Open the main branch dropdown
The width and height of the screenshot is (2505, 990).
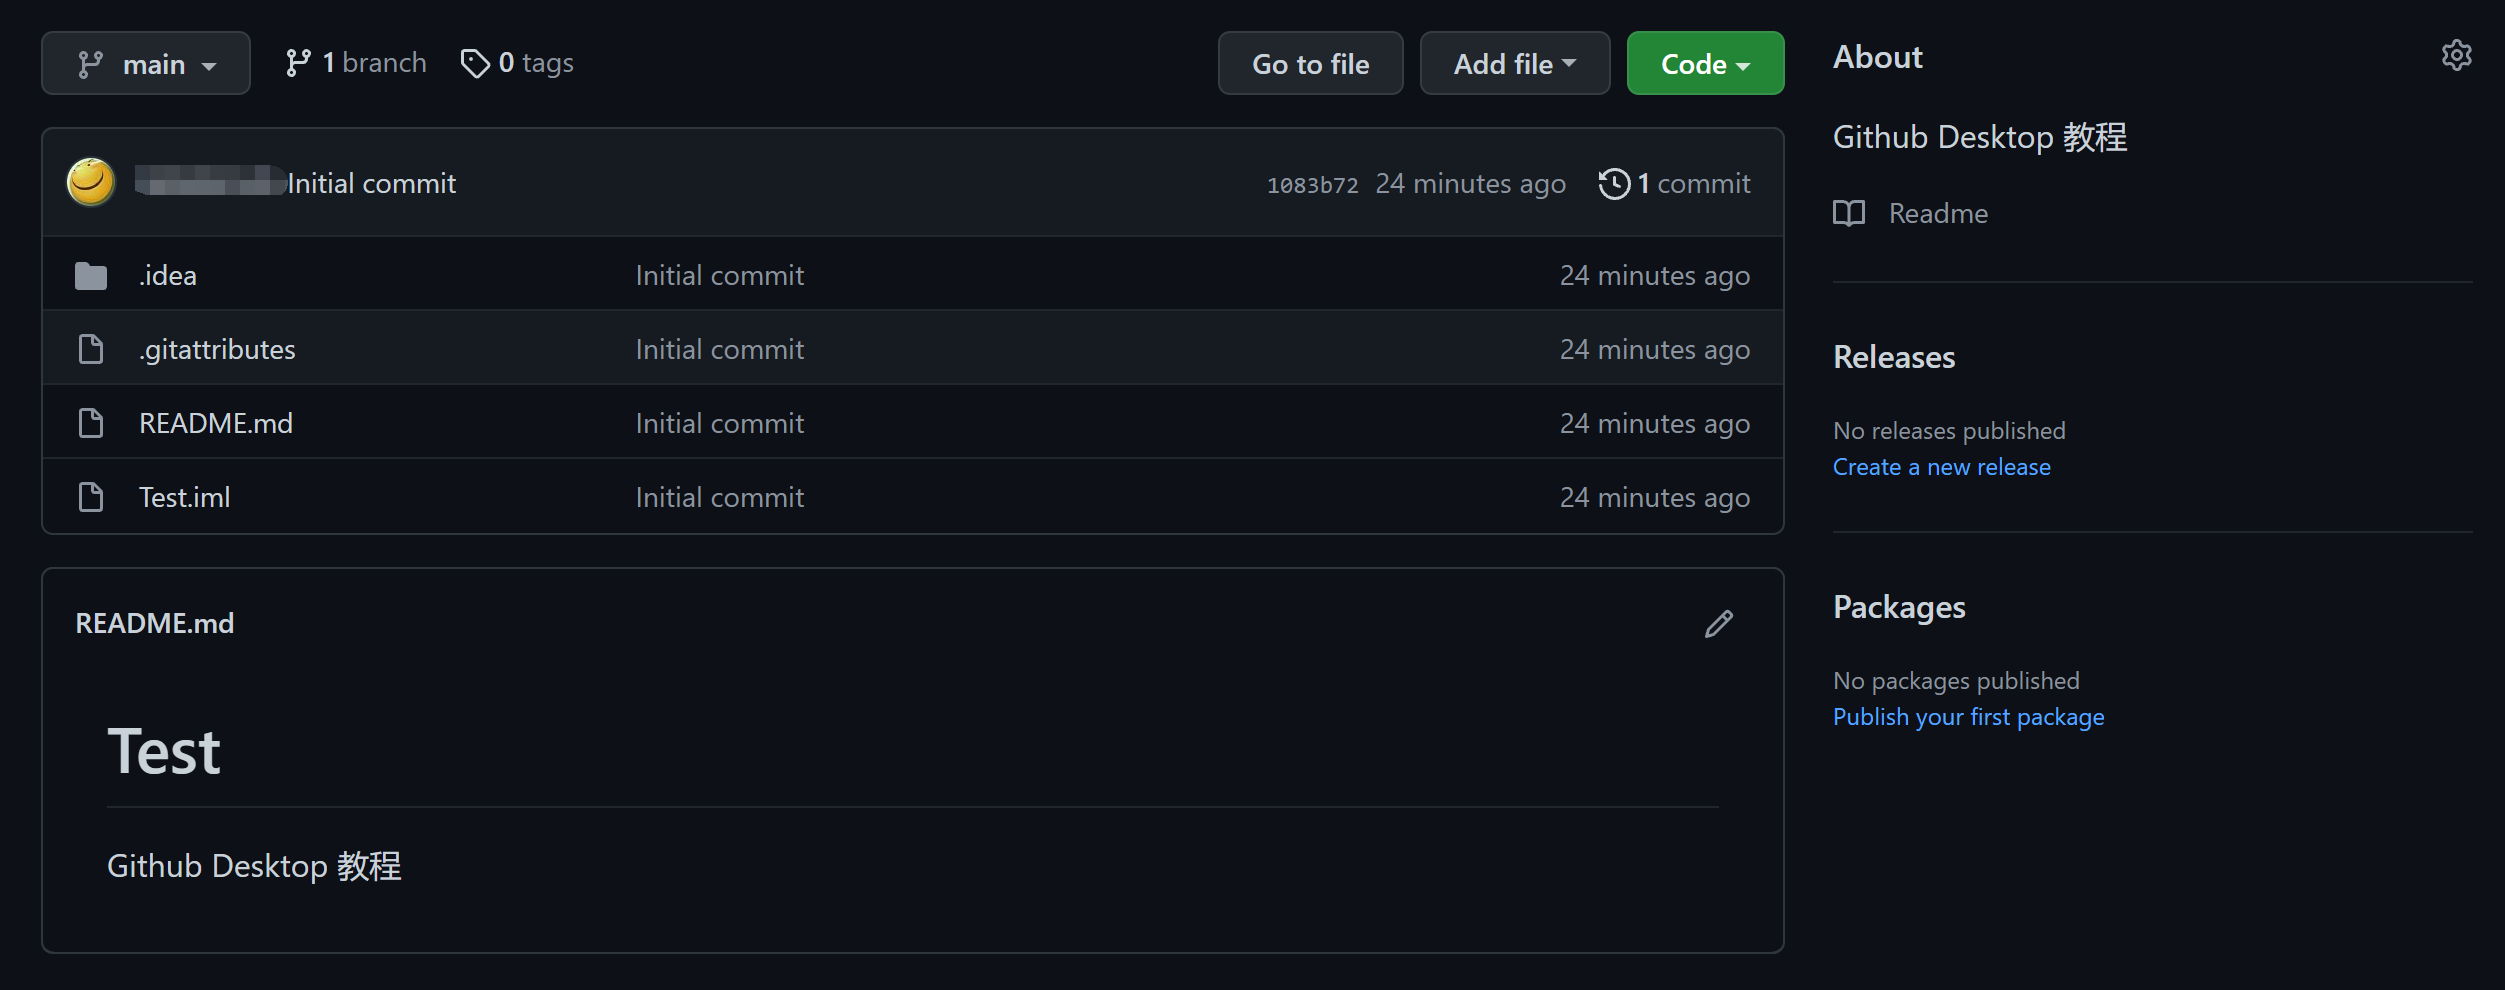coord(146,64)
